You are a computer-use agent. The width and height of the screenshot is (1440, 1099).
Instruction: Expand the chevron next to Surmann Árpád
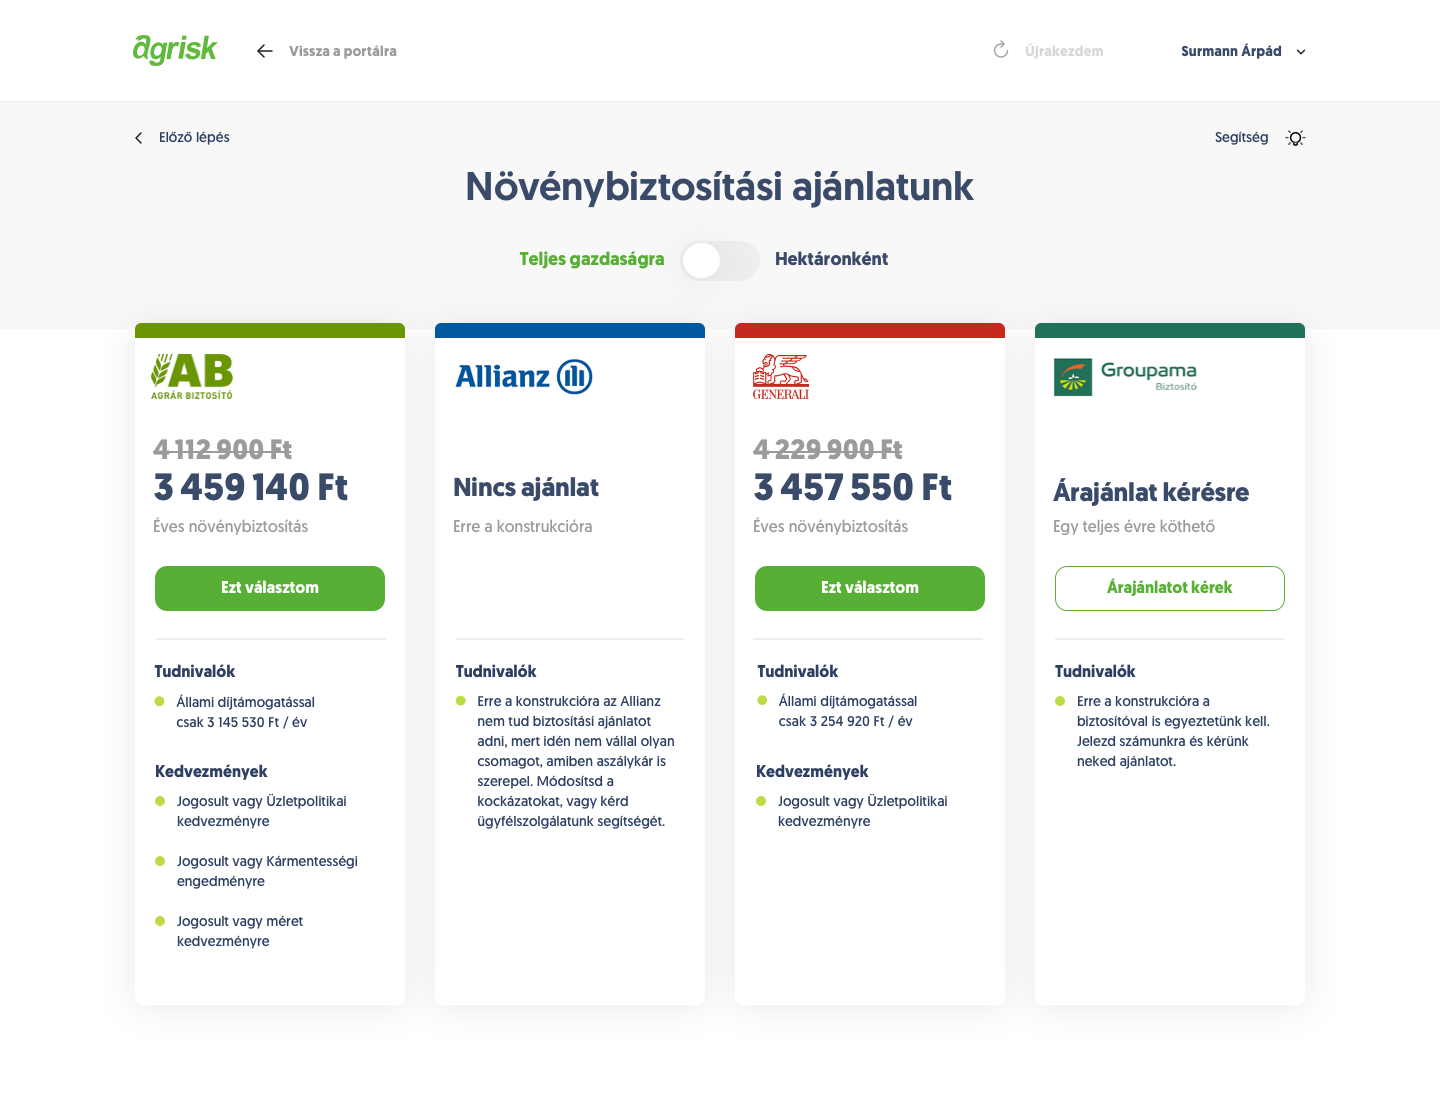point(1301,52)
